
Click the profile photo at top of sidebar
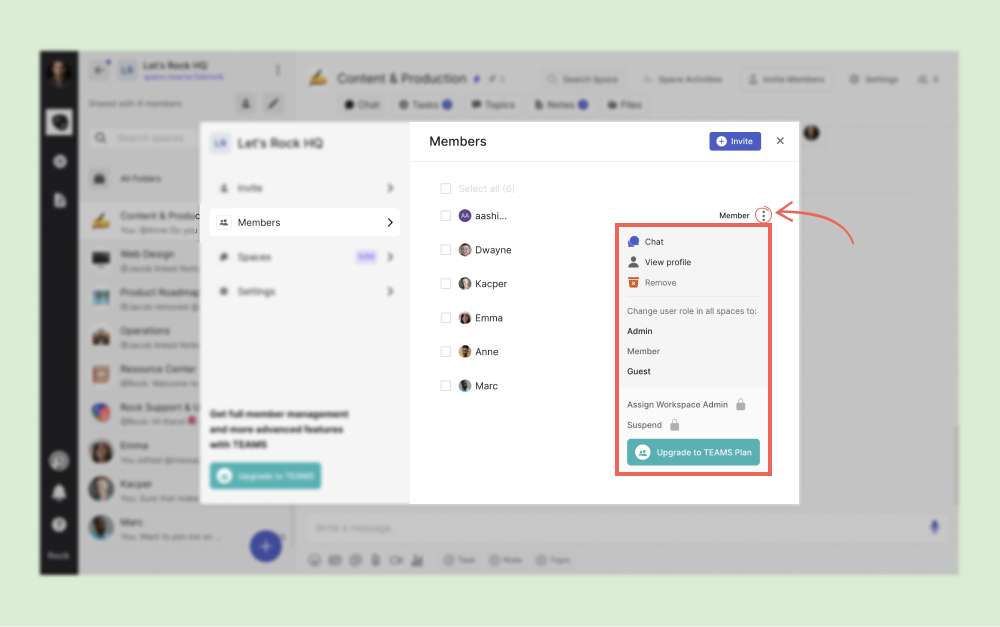tap(59, 73)
